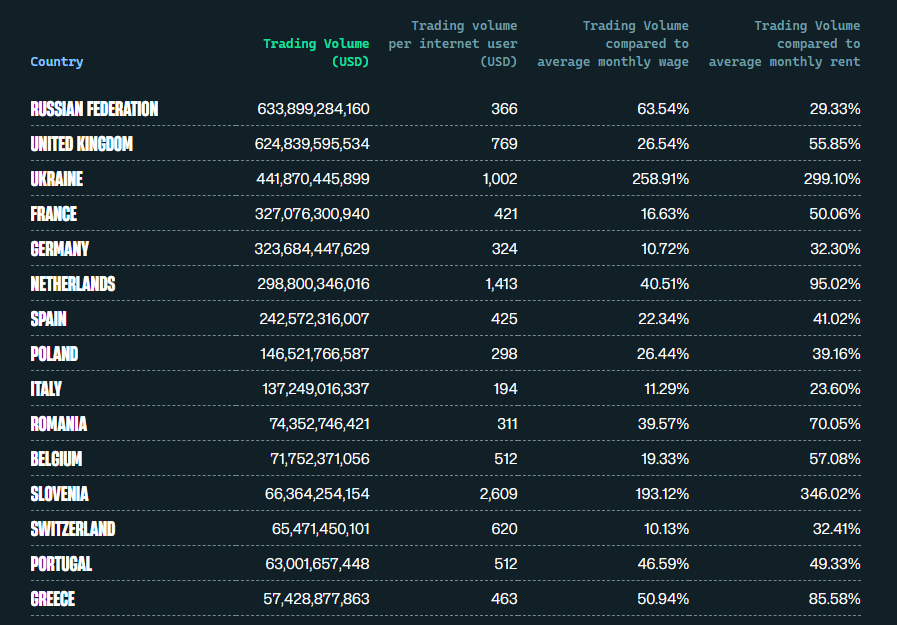Click Italy's monthly wage percentage 11.29%

pos(663,389)
